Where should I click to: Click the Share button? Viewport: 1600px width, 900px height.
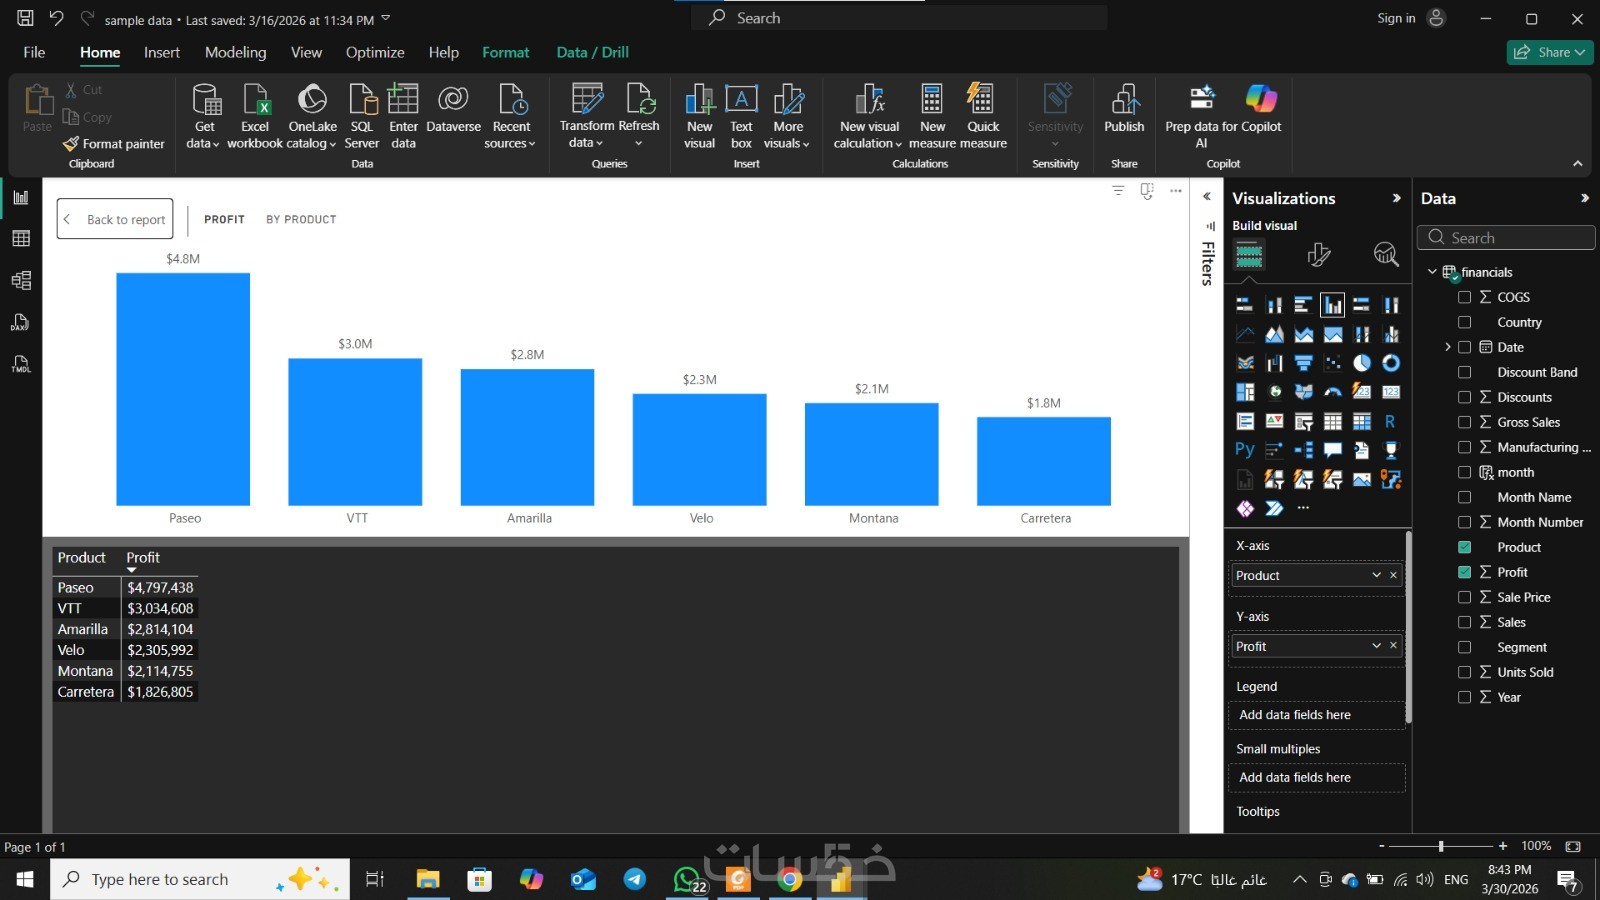point(1550,52)
